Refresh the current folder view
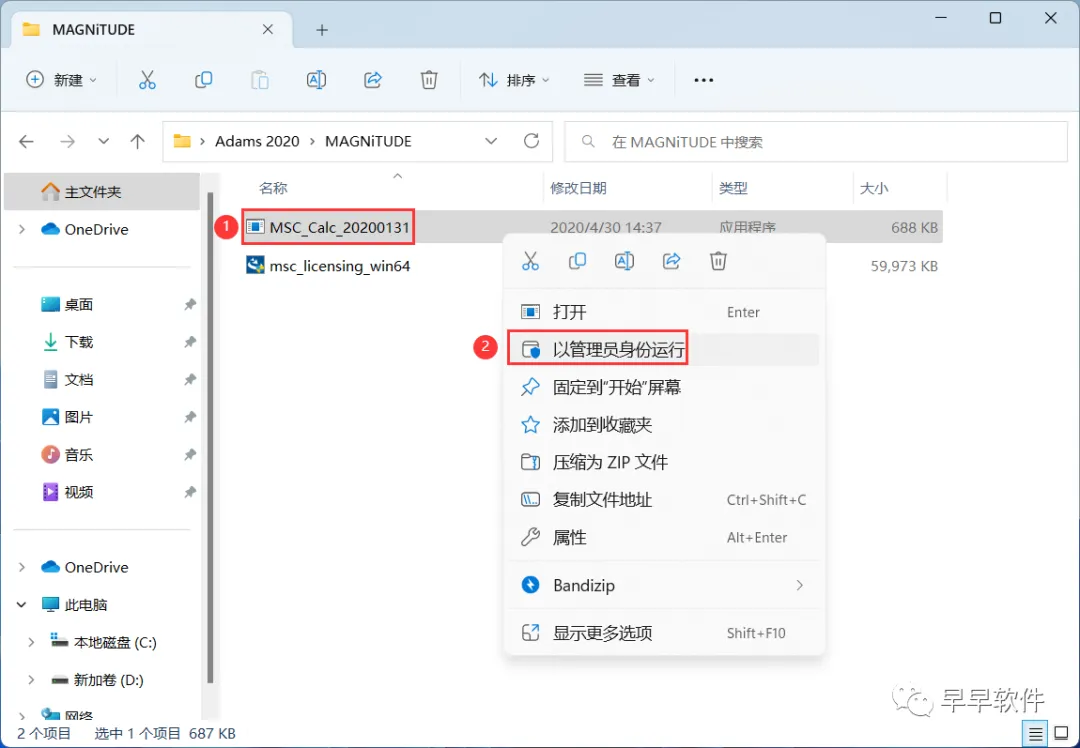Screen dimensions: 1080x748 [x=531, y=141]
